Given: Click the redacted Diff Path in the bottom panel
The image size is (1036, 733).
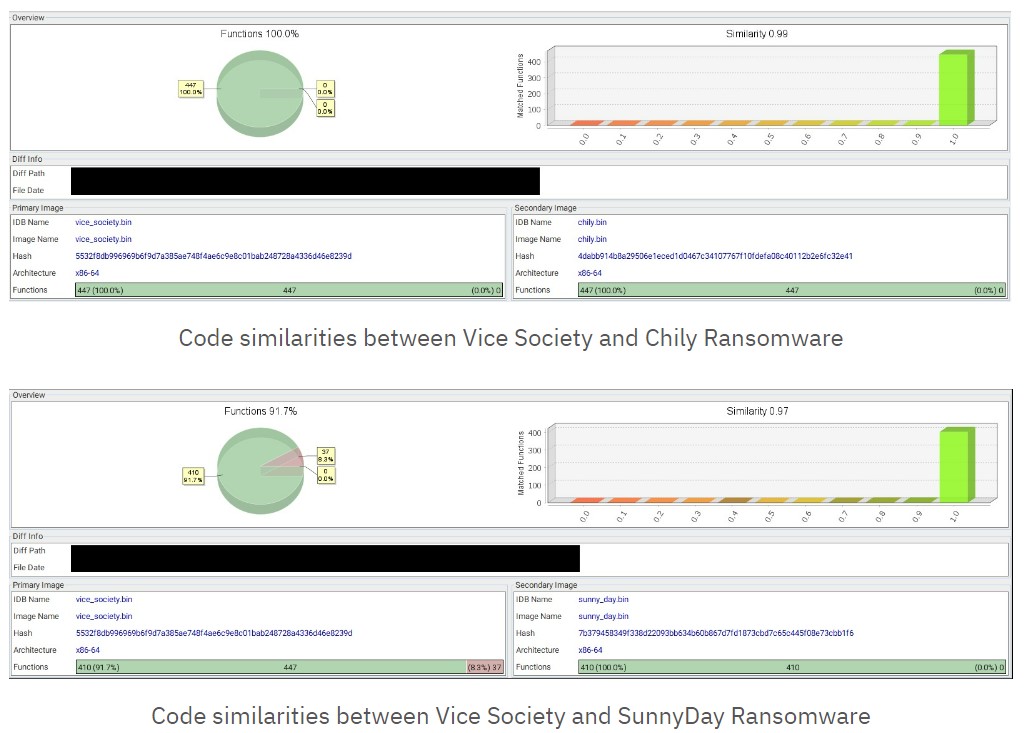Looking at the screenshot, I should point(325,551).
